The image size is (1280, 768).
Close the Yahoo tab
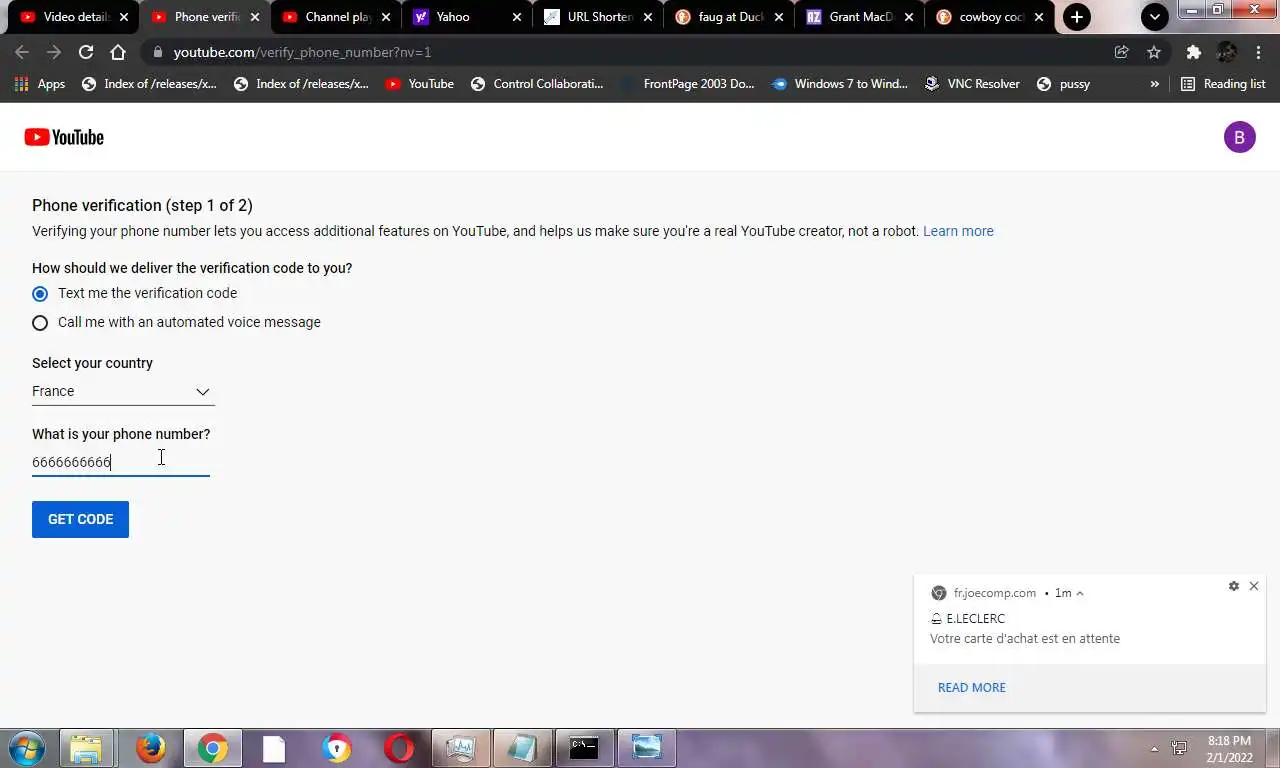[517, 17]
